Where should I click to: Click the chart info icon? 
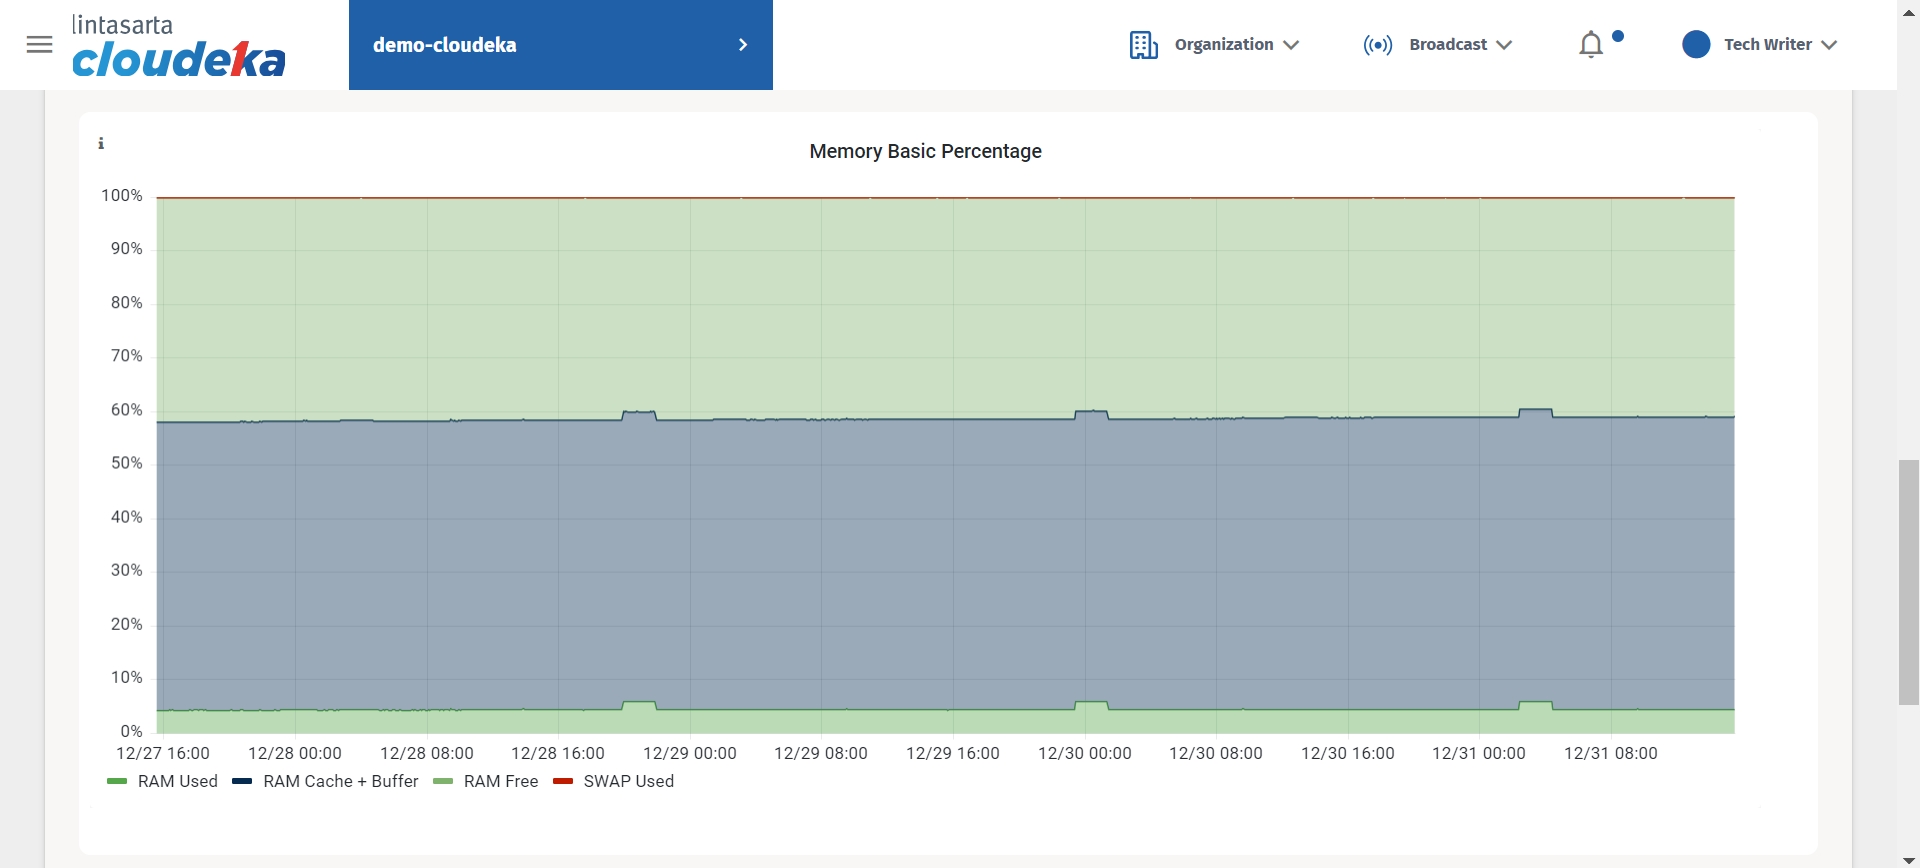coord(101,144)
